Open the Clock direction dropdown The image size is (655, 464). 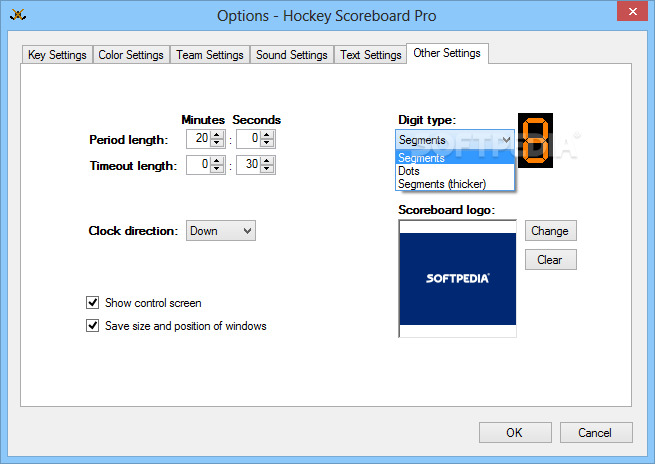221,231
